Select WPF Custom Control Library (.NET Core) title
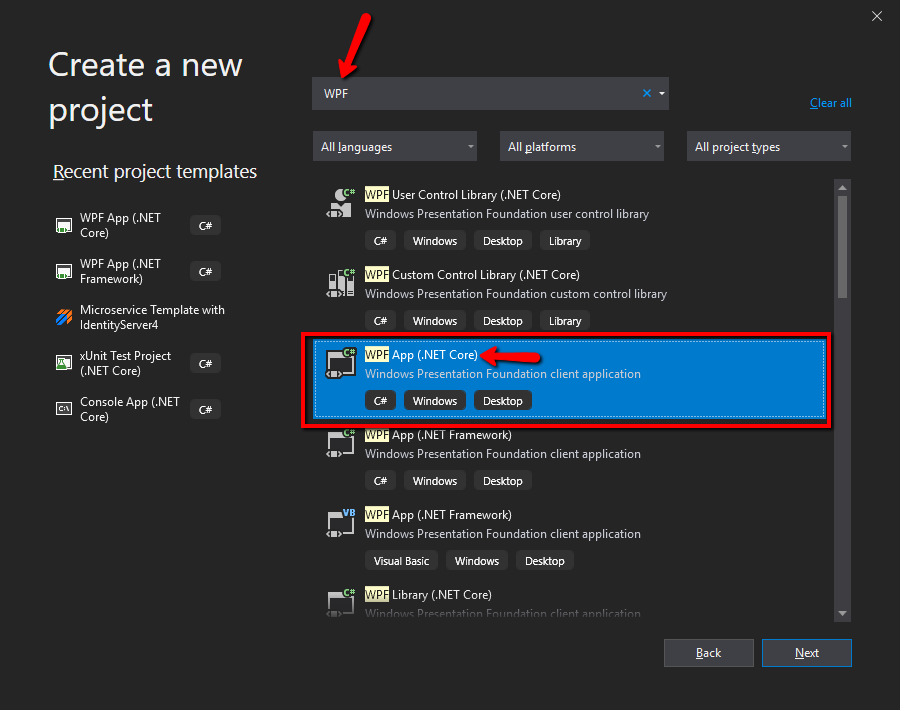 [472, 274]
